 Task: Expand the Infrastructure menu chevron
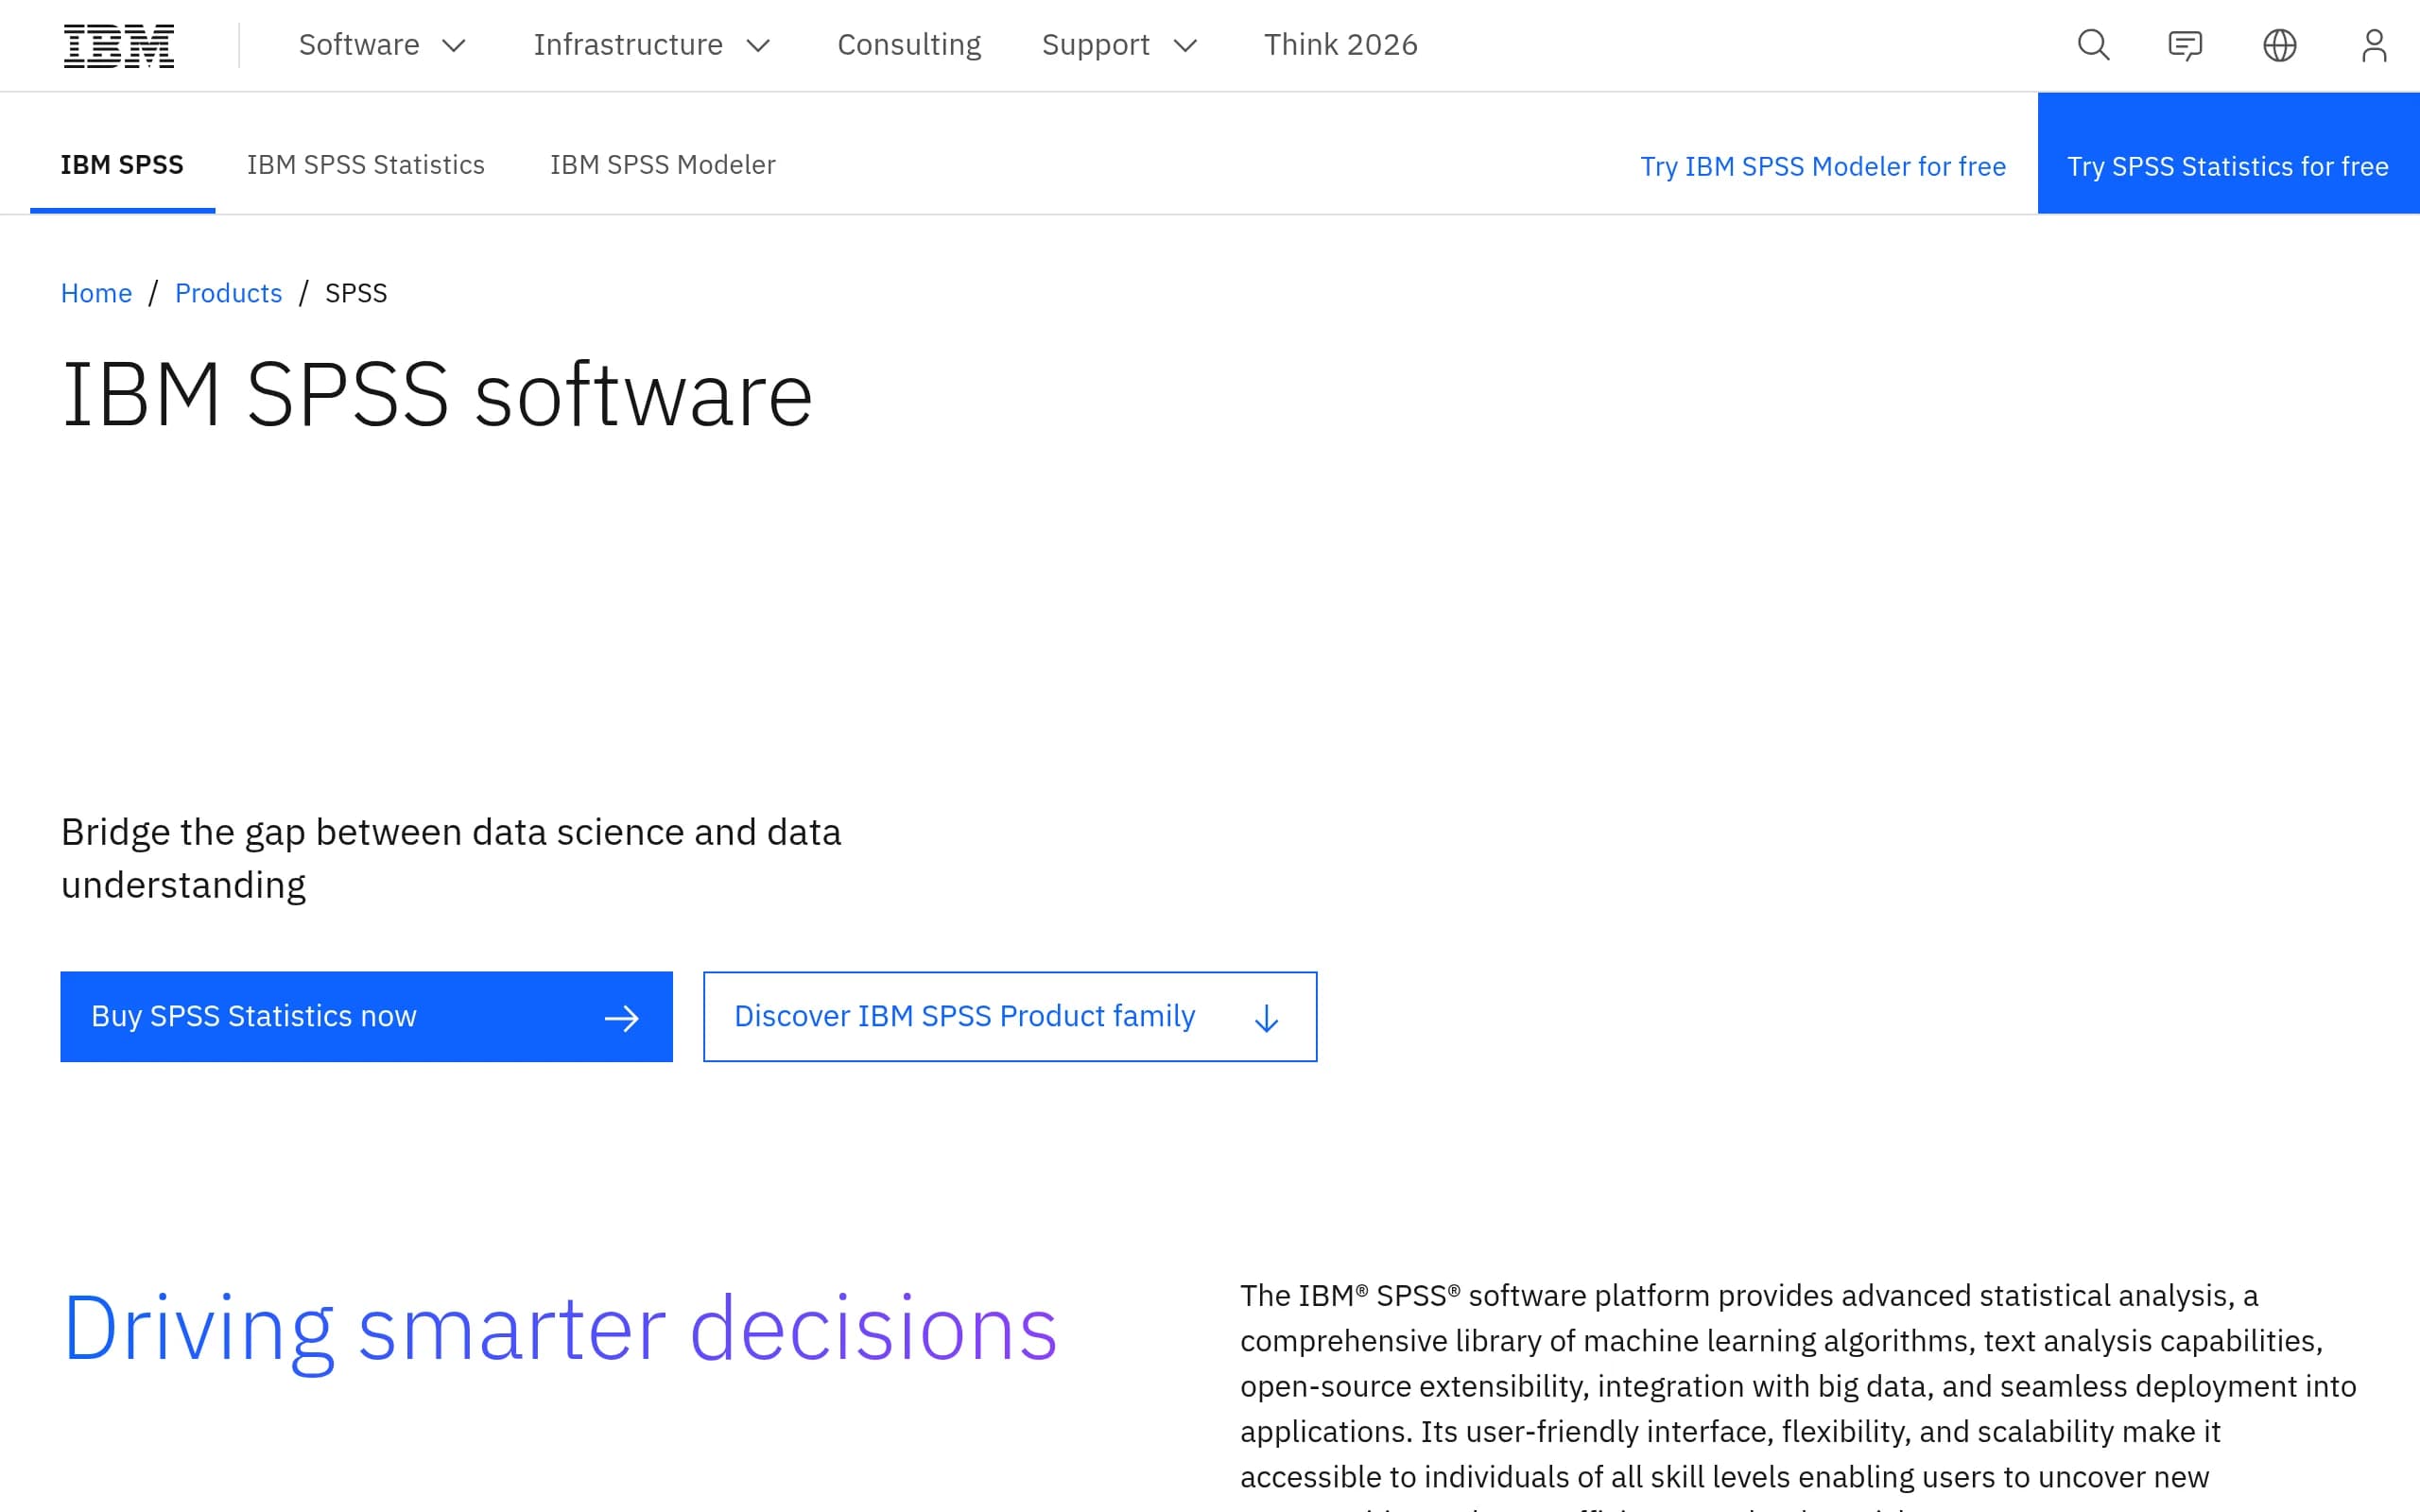pos(759,46)
